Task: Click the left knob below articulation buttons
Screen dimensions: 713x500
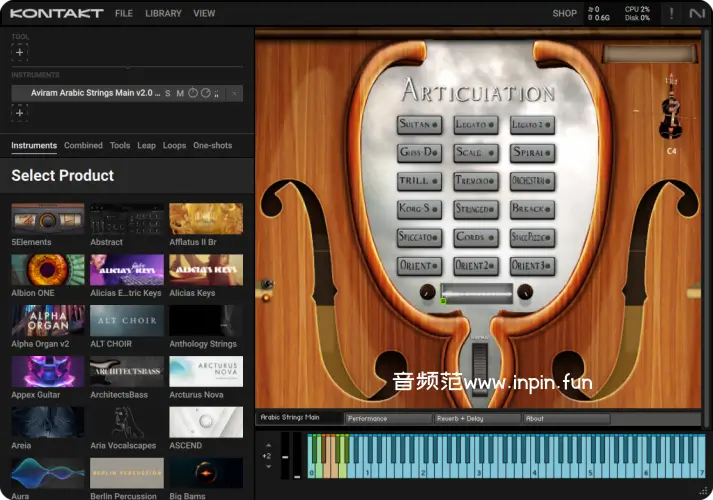Action: coord(428,293)
